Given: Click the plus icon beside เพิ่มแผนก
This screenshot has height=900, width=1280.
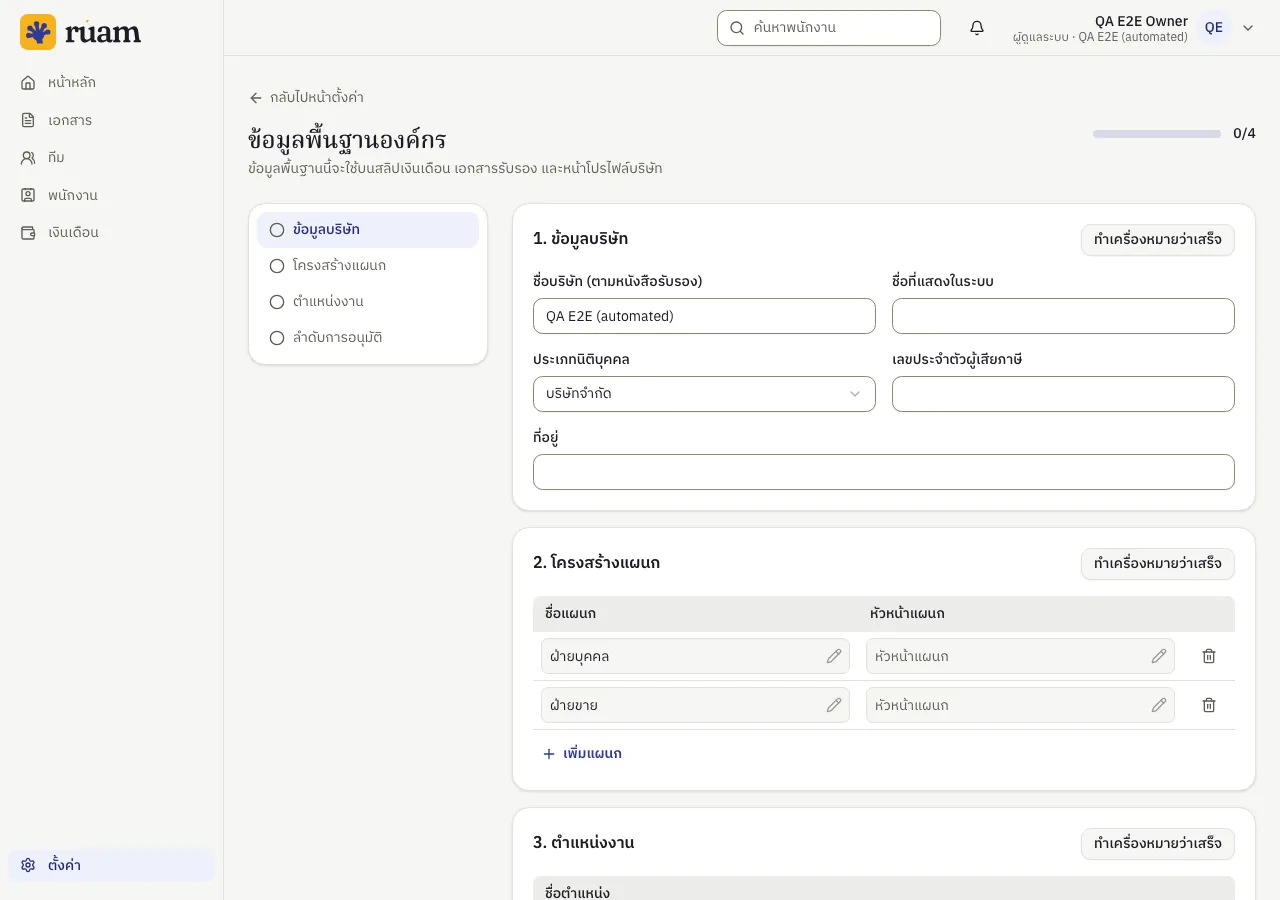Looking at the screenshot, I should pos(549,754).
